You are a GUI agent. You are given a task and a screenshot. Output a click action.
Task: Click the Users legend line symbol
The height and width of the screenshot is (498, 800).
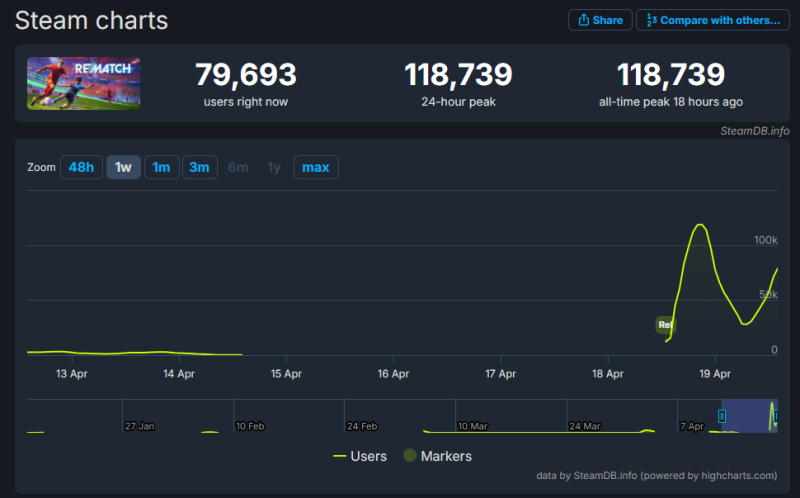[340, 456]
